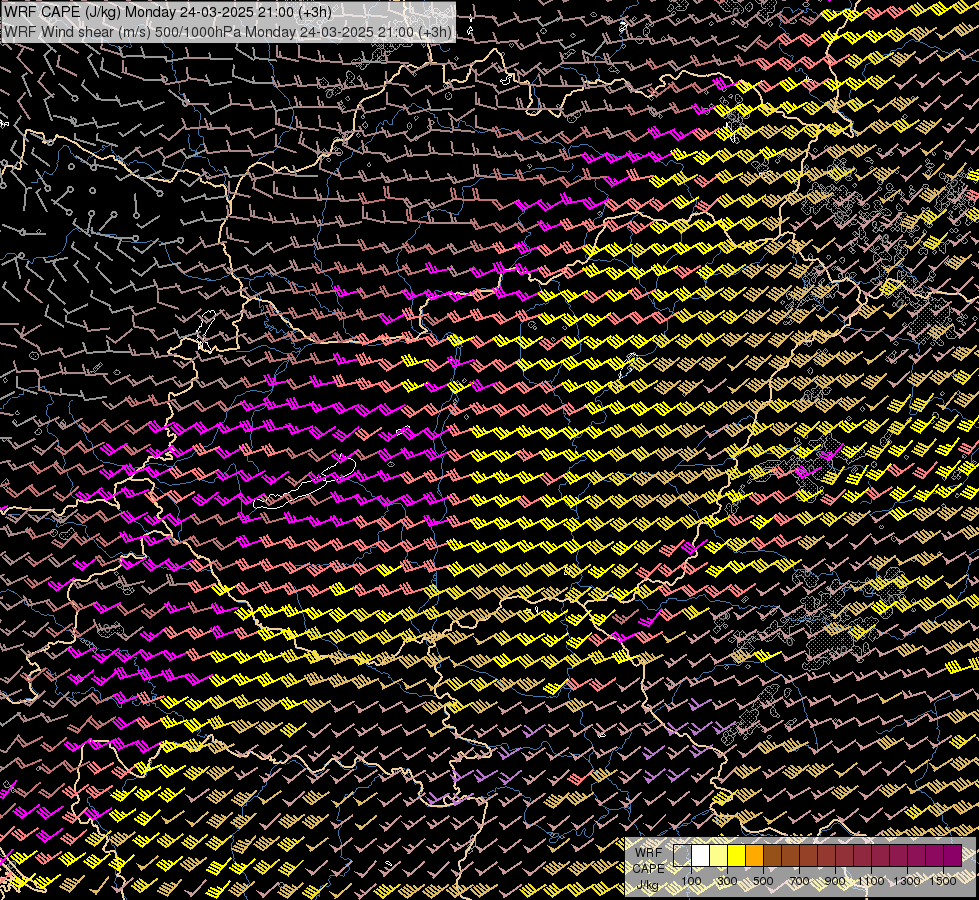
Task: Click the 'WRF' word in the legend
Action: point(648,853)
